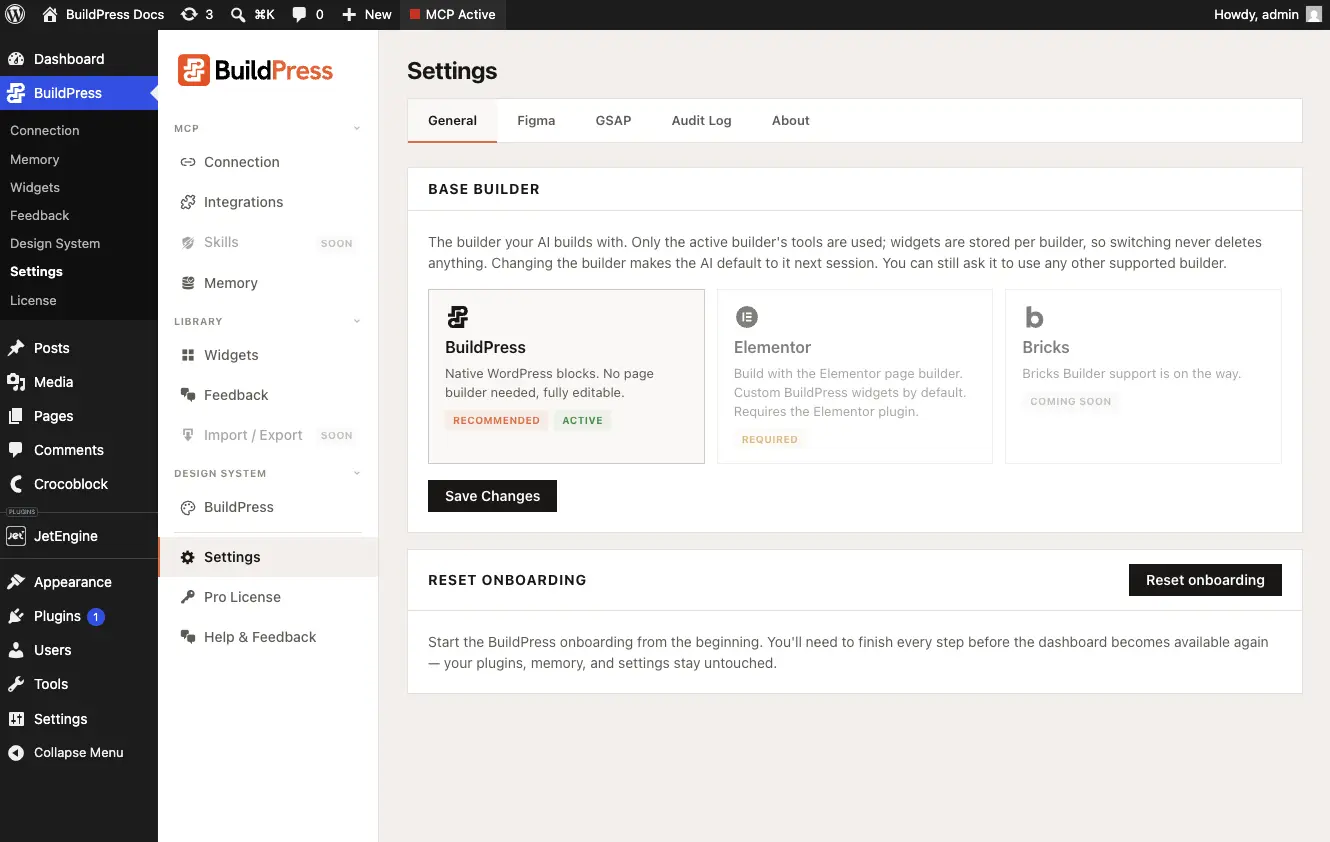Click the RESET ONBOARDING section heading
Image resolution: width=1330 pixels, height=842 pixels.
(507, 580)
